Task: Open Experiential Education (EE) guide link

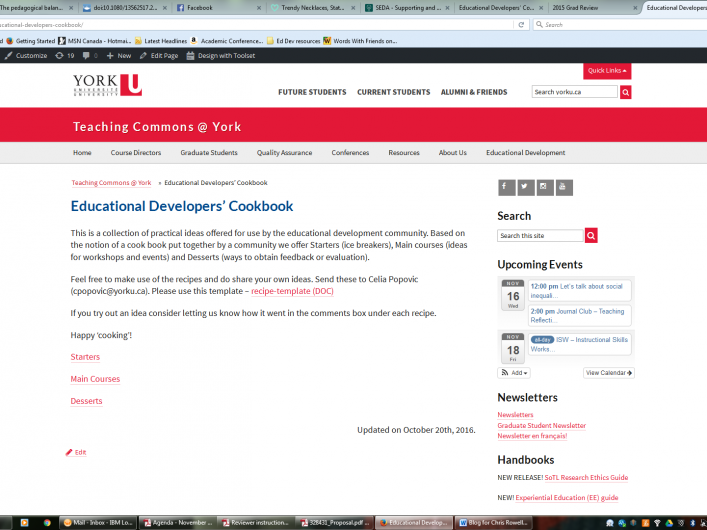Action: coord(567,498)
